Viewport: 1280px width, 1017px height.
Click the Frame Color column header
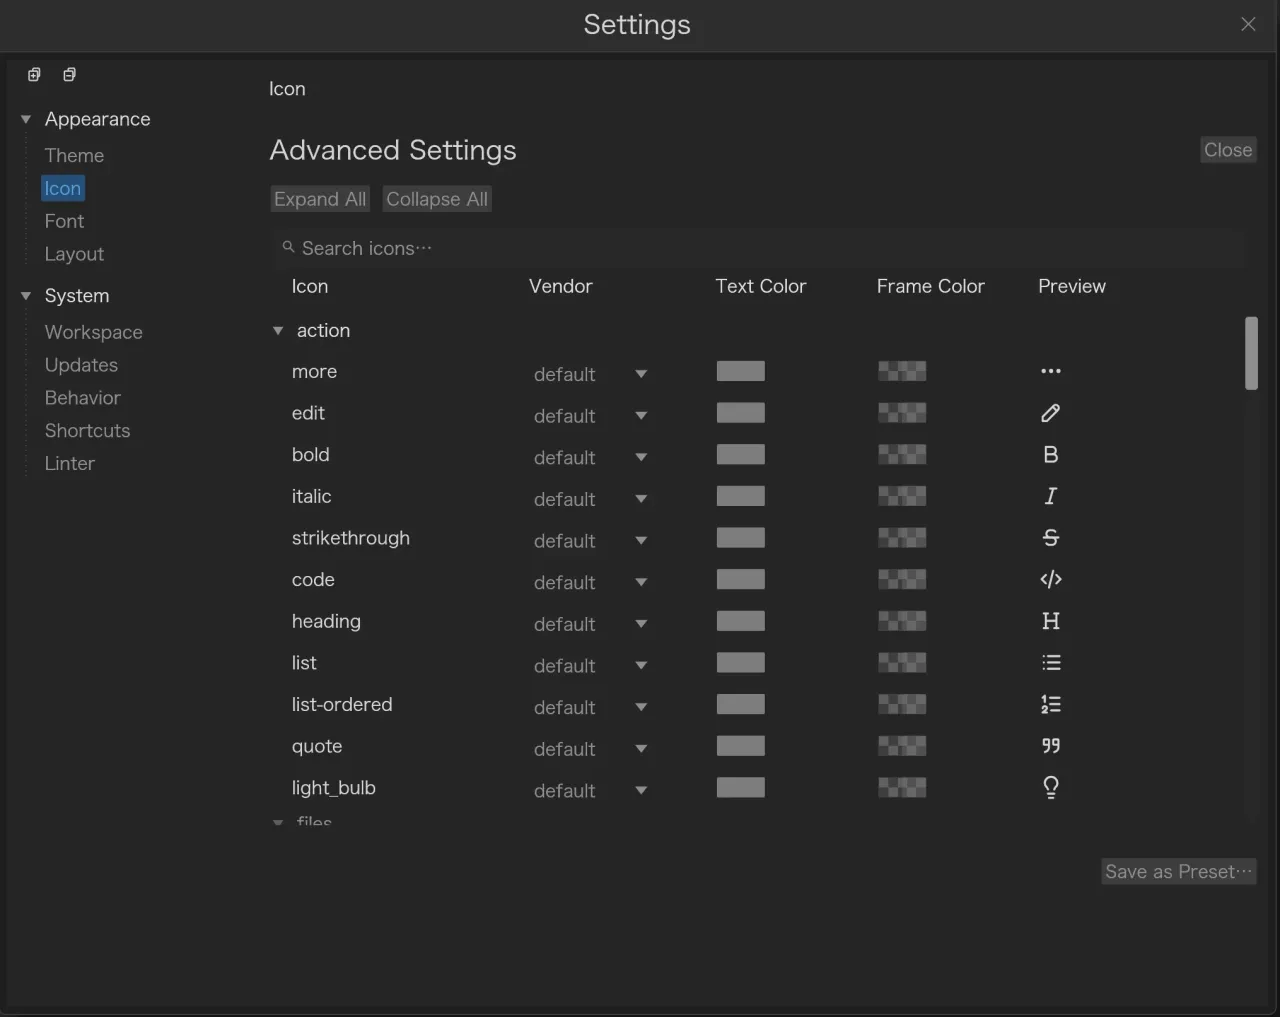tap(930, 286)
